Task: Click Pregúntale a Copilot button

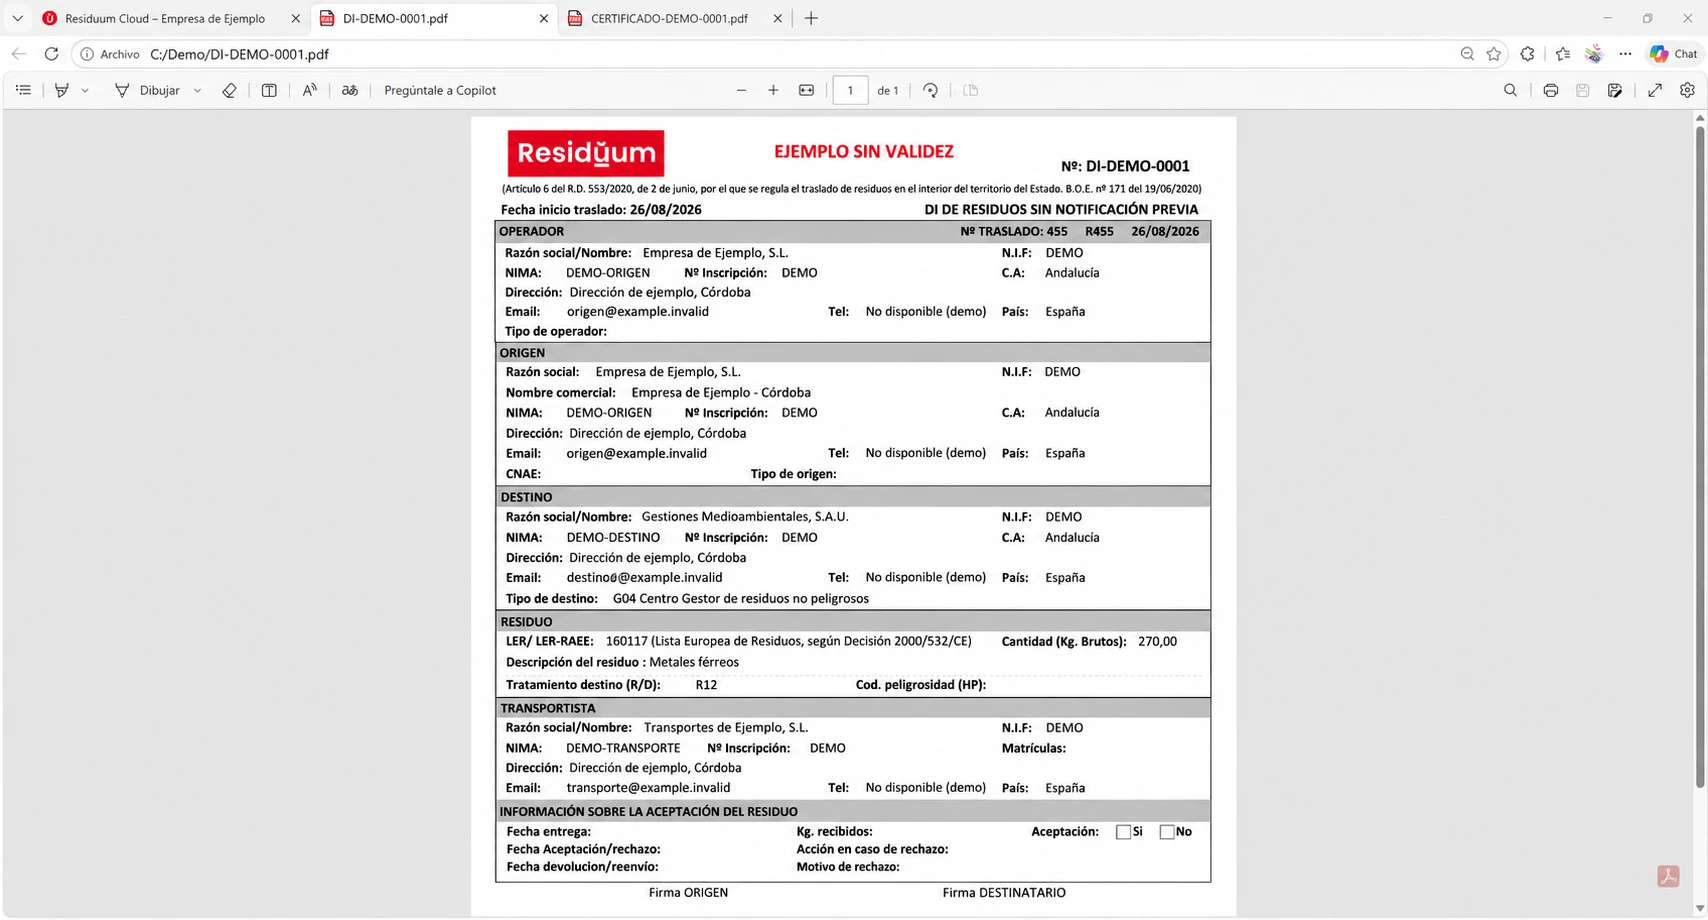Action: click(440, 90)
